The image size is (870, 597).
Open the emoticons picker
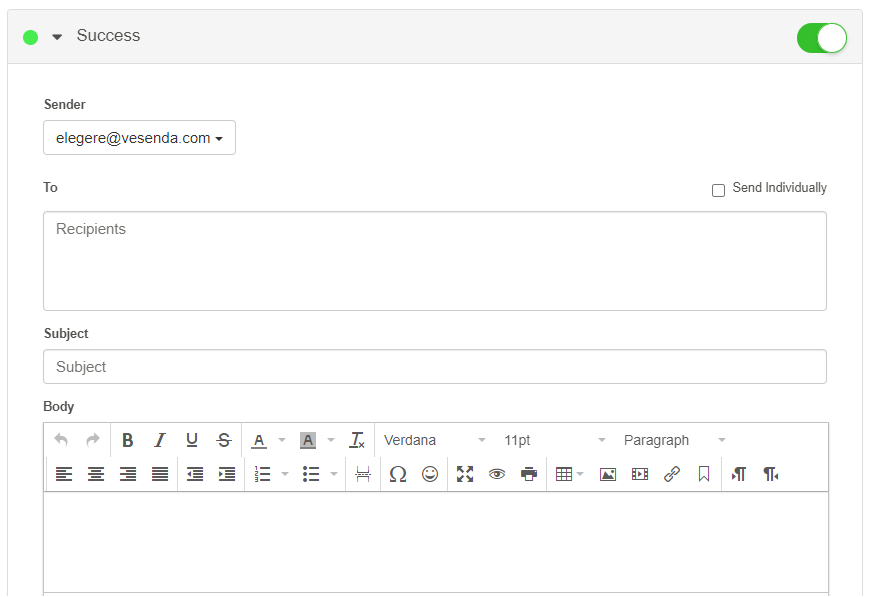point(430,474)
